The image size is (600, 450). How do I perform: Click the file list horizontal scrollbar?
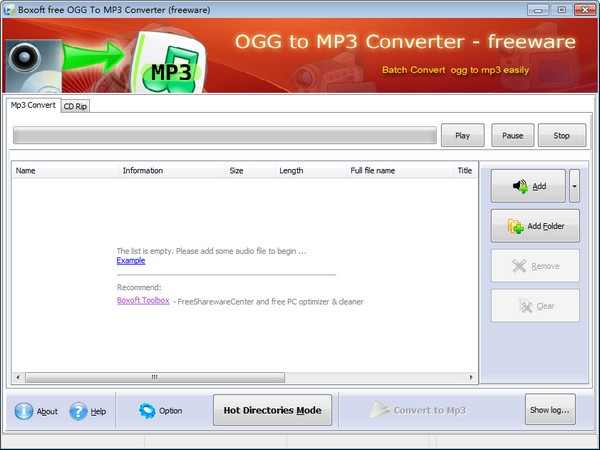tap(154, 377)
